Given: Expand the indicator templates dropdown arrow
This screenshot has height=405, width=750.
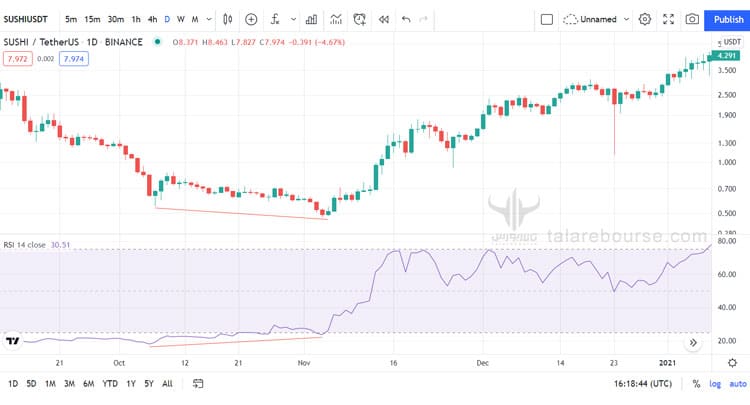Looking at the screenshot, I should tap(293, 20).
